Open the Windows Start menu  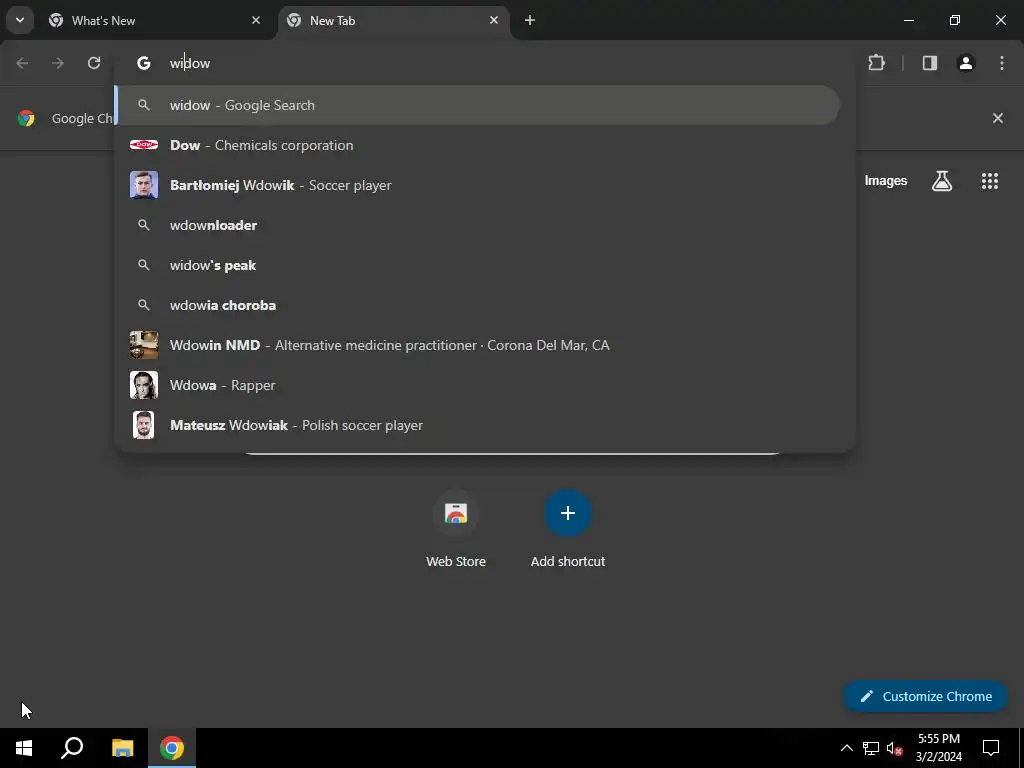point(24,748)
